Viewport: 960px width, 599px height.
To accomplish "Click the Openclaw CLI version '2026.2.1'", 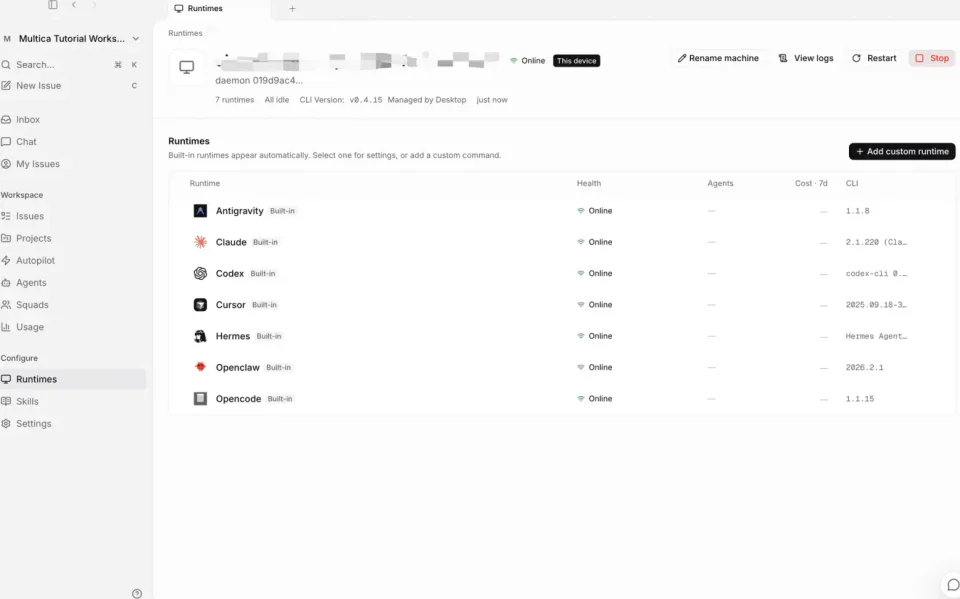I will coord(864,367).
